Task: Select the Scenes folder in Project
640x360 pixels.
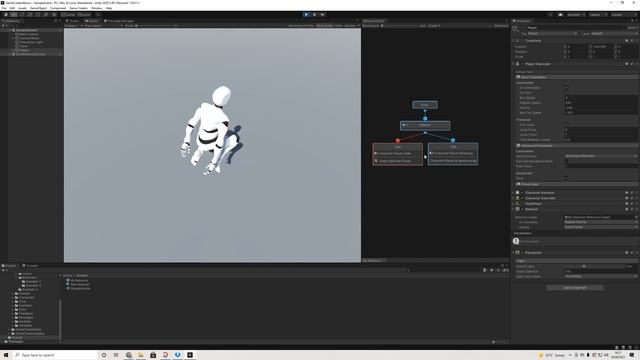Action: 17,338
